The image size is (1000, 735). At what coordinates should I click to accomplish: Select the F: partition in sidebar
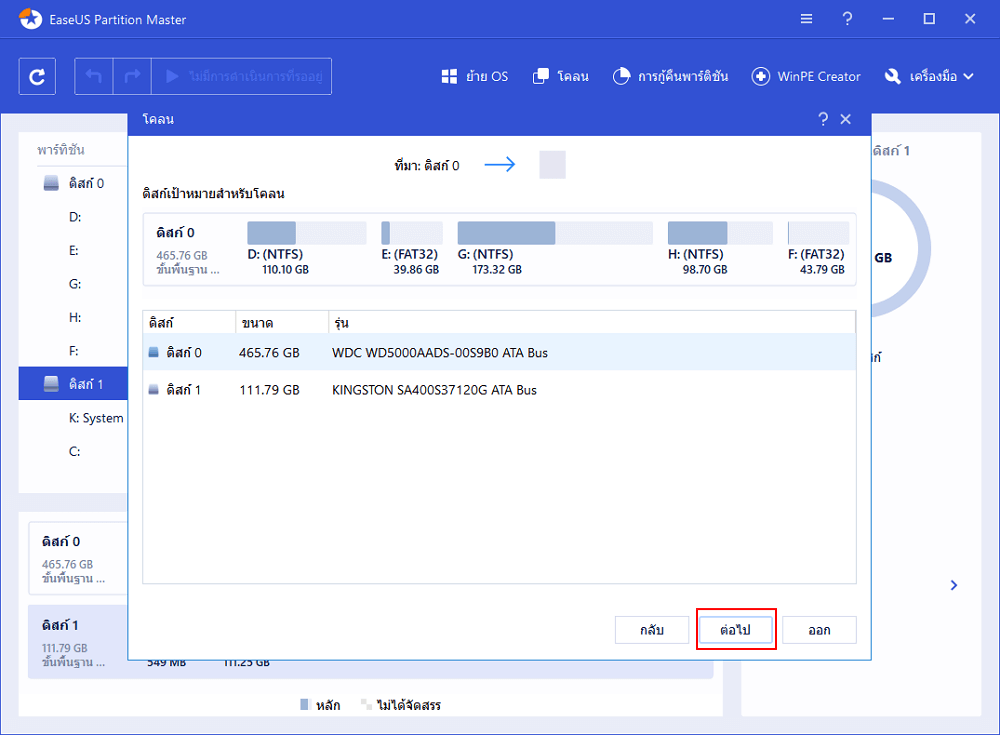click(74, 351)
